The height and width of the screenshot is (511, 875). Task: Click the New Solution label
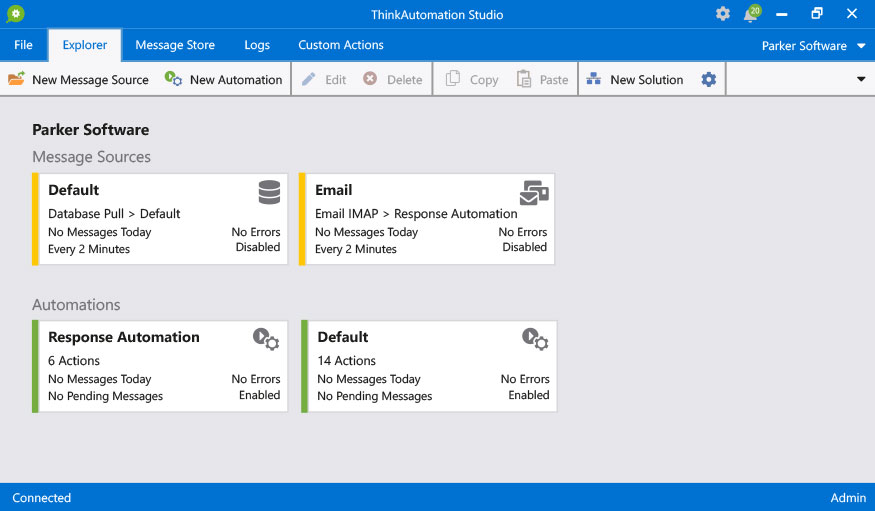(x=646, y=80)
